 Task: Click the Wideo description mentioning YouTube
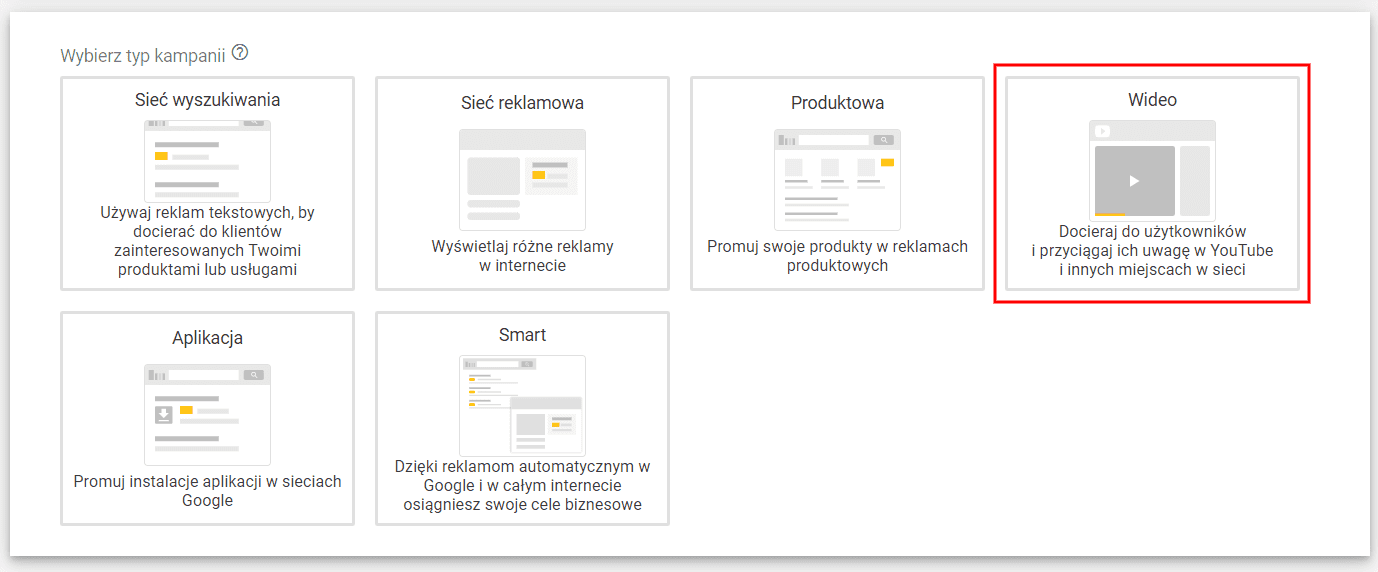[1152, 250]
